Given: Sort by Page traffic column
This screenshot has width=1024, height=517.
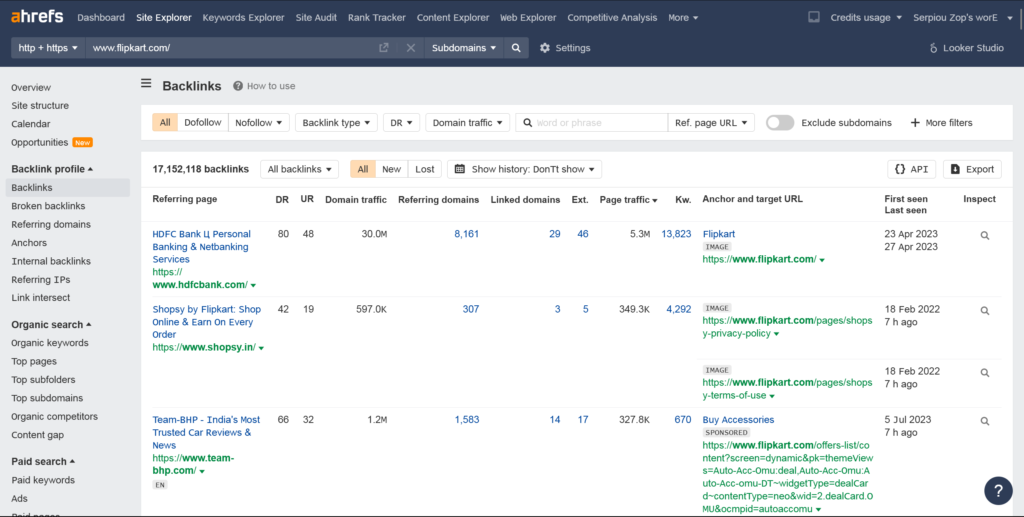Looking at the screenshot, I should 628,200.
